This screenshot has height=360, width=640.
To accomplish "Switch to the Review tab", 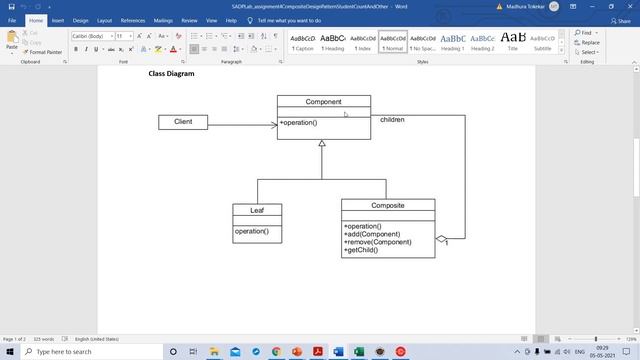I will tap(189, 20).
